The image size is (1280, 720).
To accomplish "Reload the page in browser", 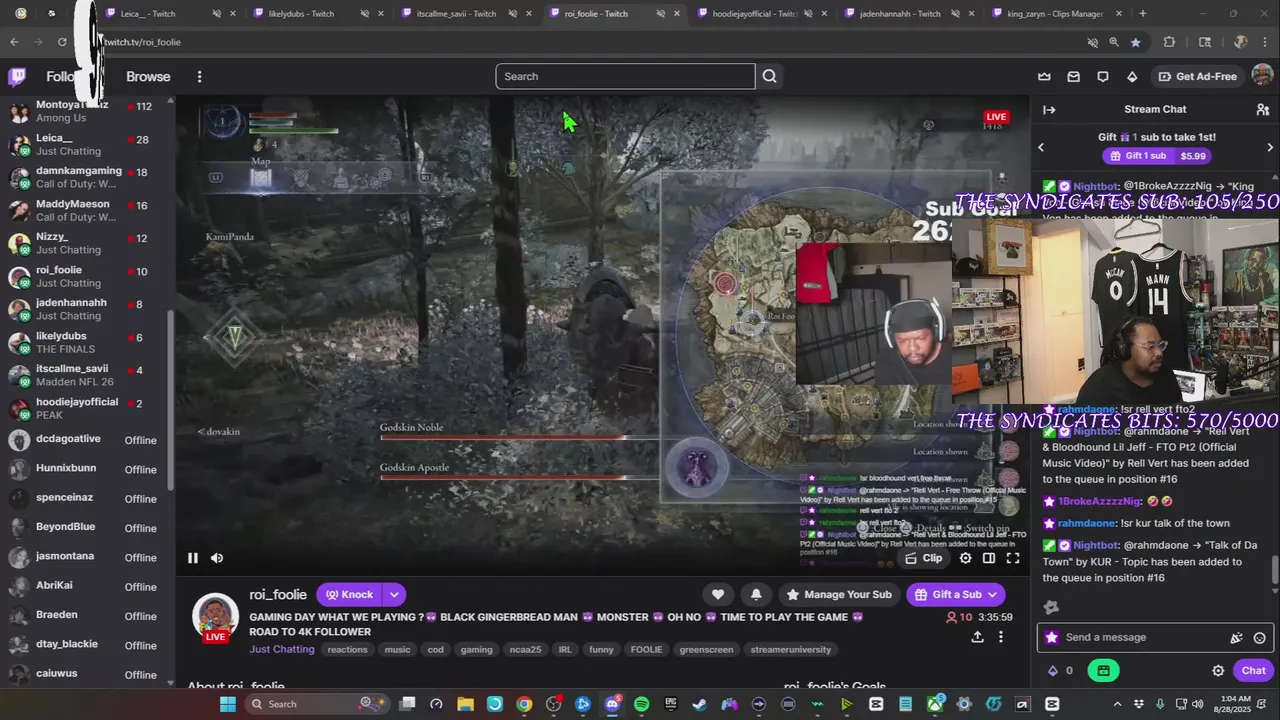I will tap(62, 42).
